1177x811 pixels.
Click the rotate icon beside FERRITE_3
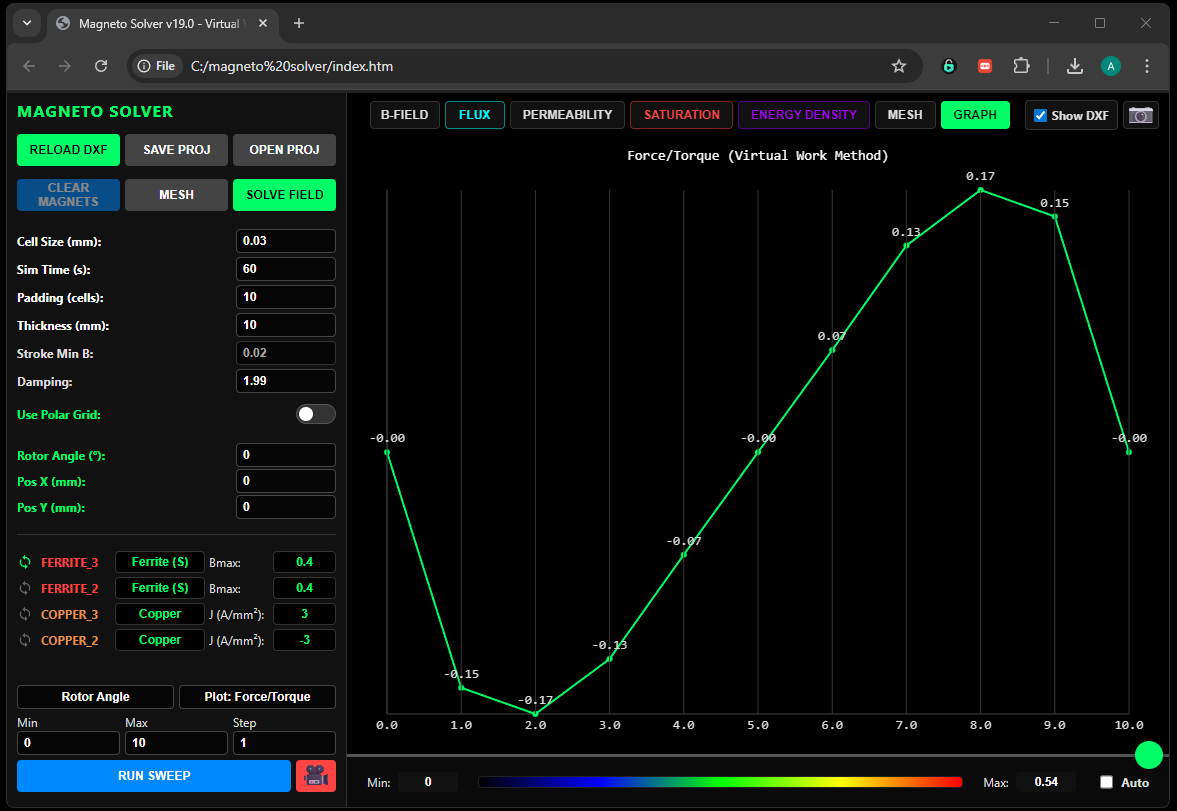[x=25, y=562]
